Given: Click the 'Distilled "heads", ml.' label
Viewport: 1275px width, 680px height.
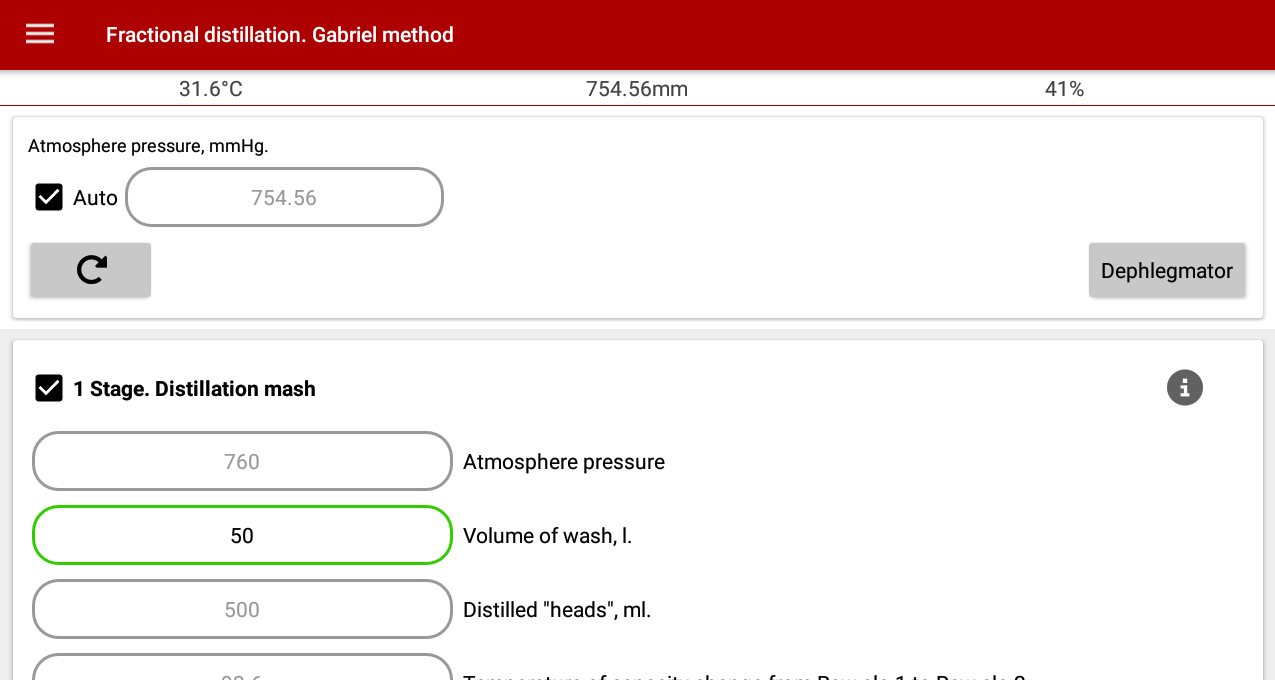Looking at the screenshot, I should (x=557, y=610).
